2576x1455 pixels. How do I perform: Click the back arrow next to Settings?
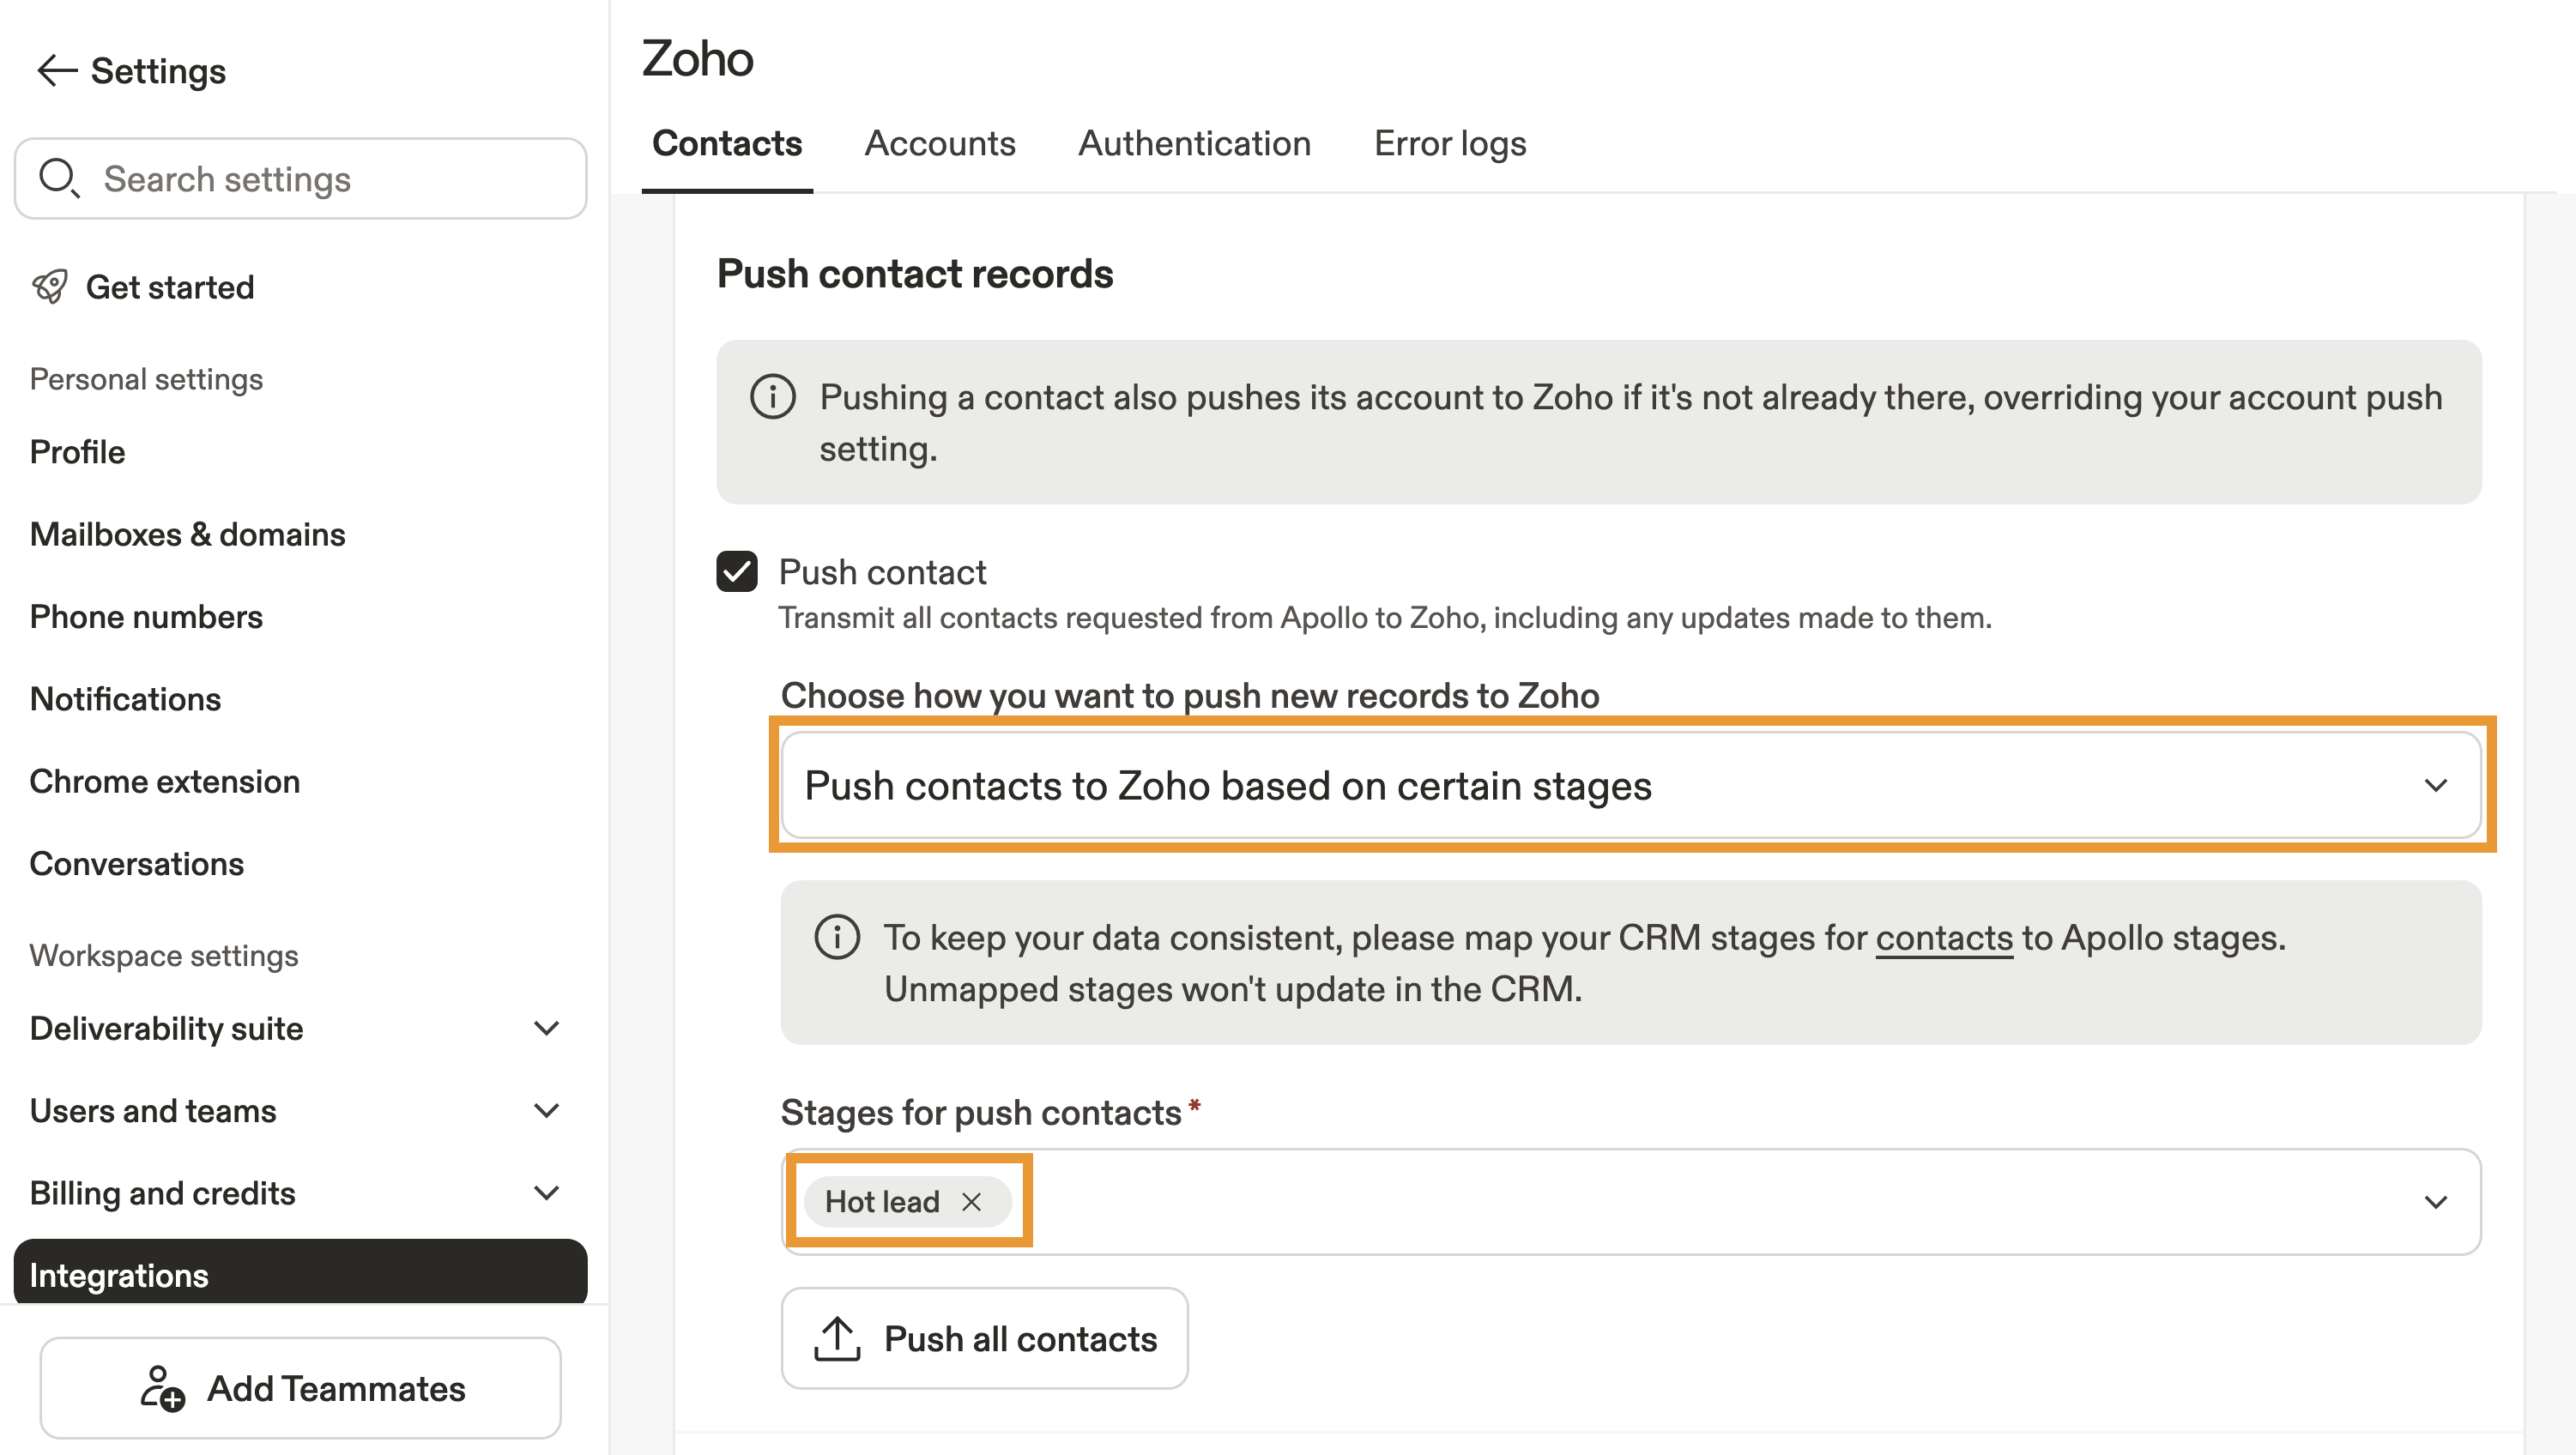[x=56, y=70]
